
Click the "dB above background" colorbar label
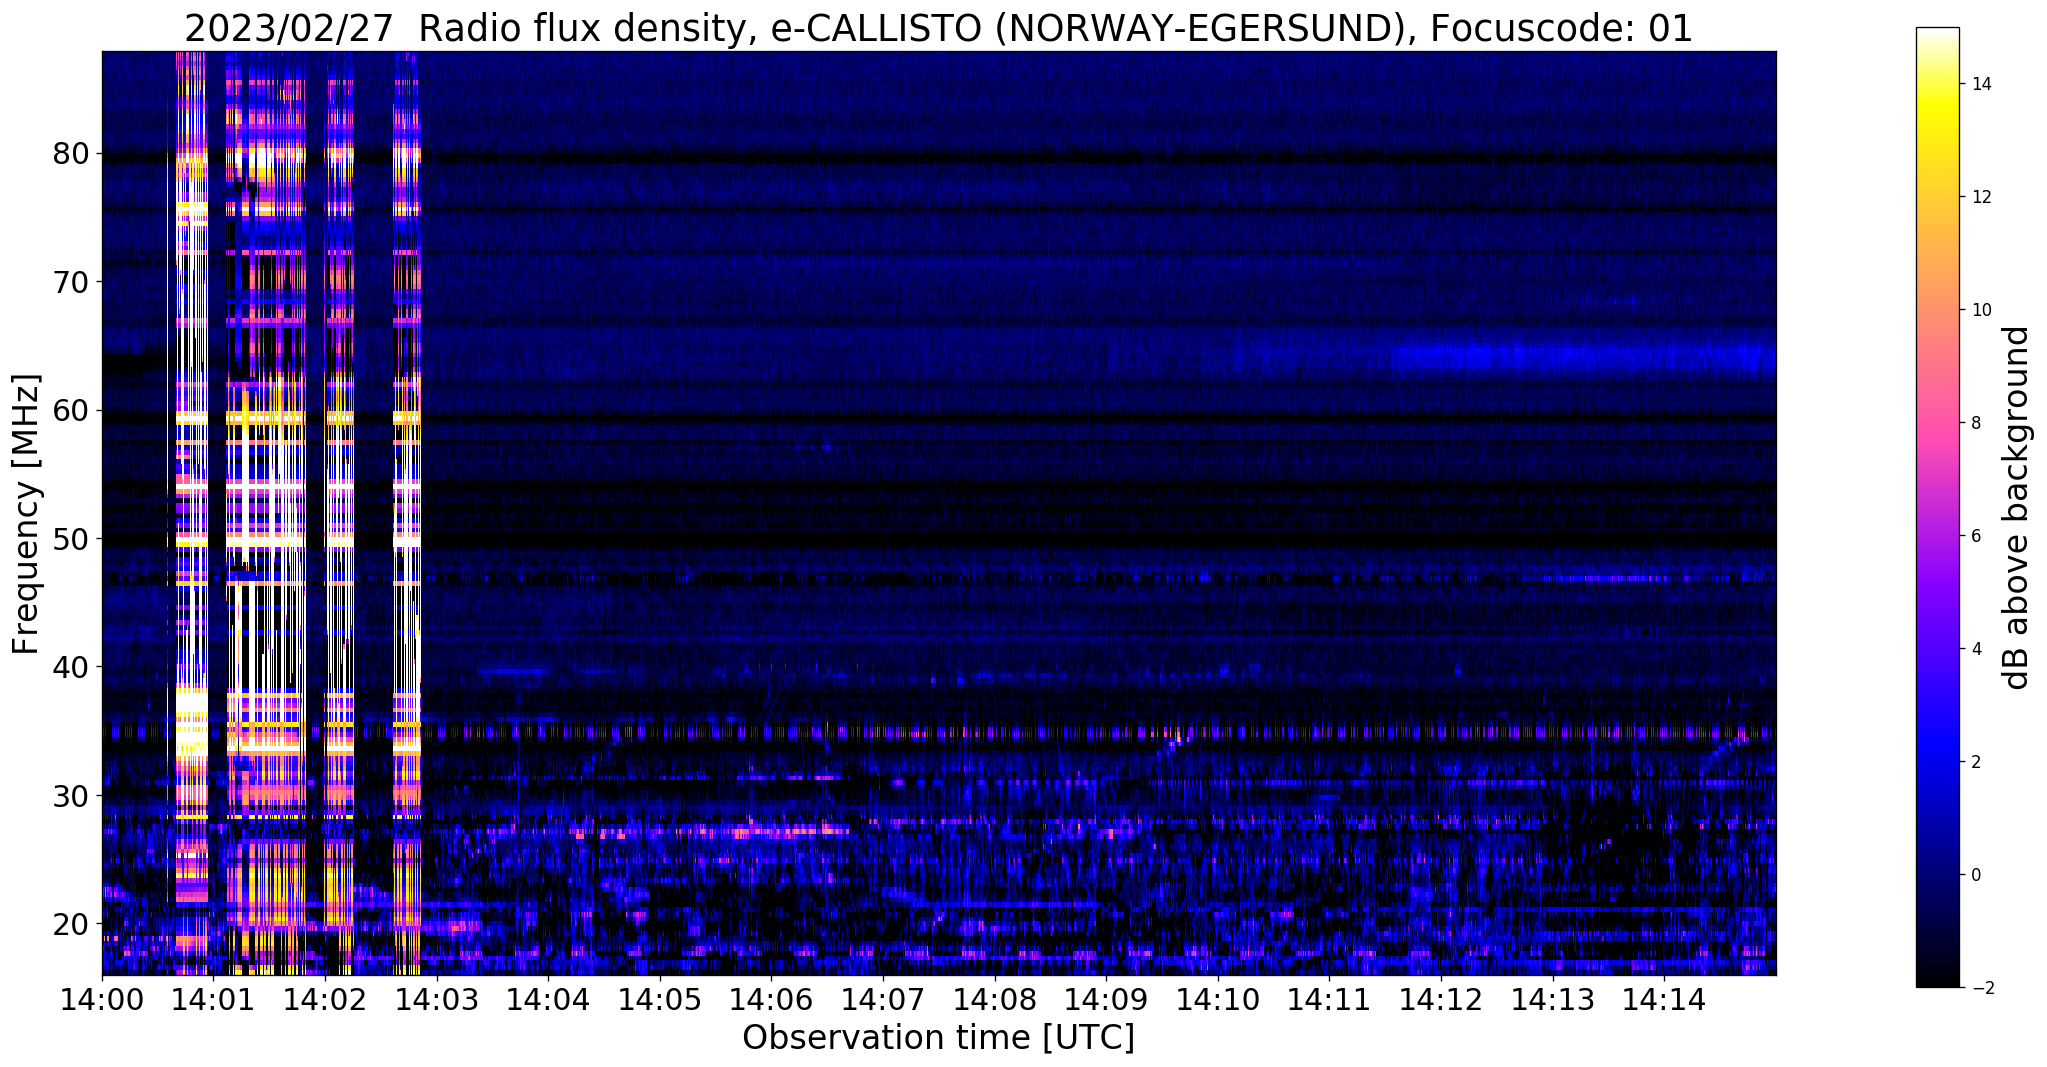2017,507
